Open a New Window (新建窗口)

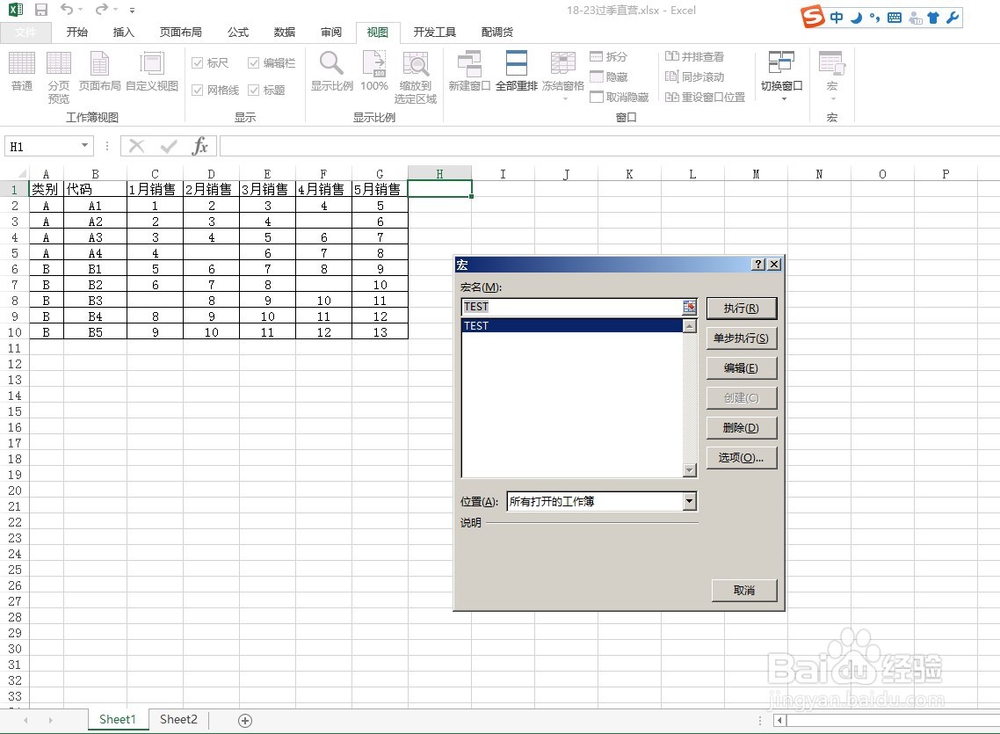(469, 71)
